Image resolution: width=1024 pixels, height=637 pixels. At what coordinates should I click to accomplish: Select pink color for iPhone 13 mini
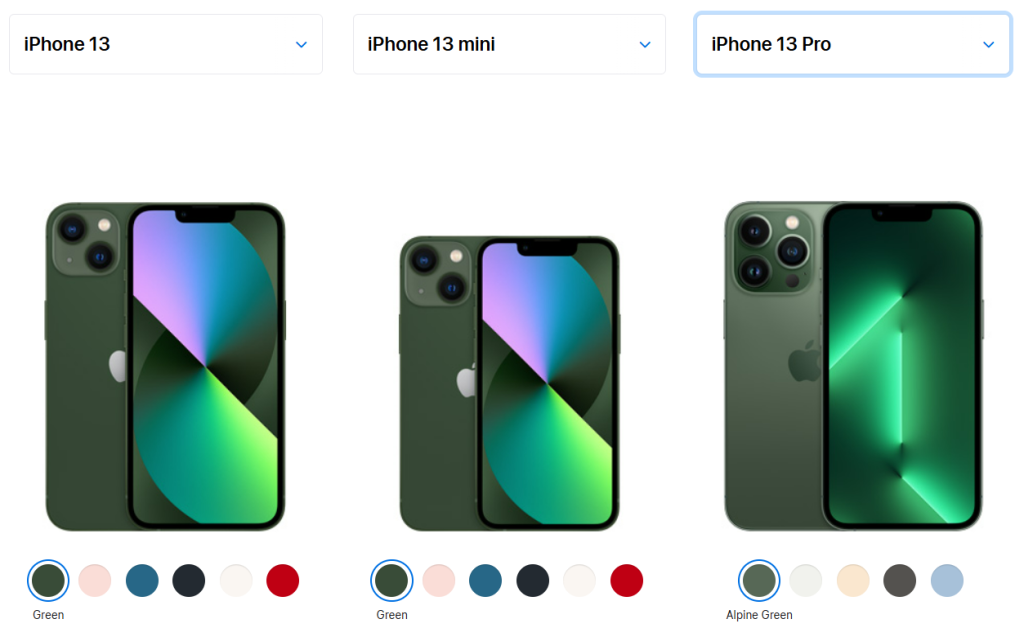tap(438, 580)
